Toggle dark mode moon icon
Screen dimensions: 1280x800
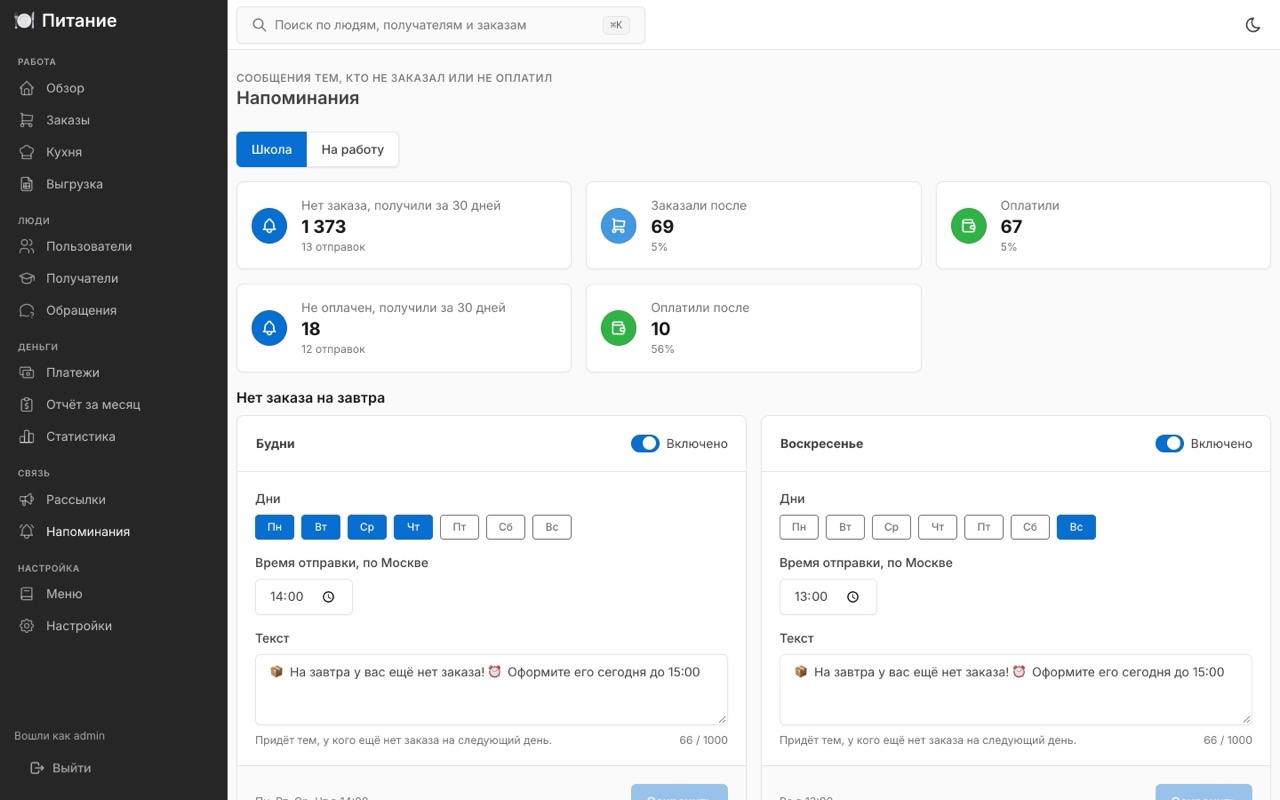click(1252, 25)
